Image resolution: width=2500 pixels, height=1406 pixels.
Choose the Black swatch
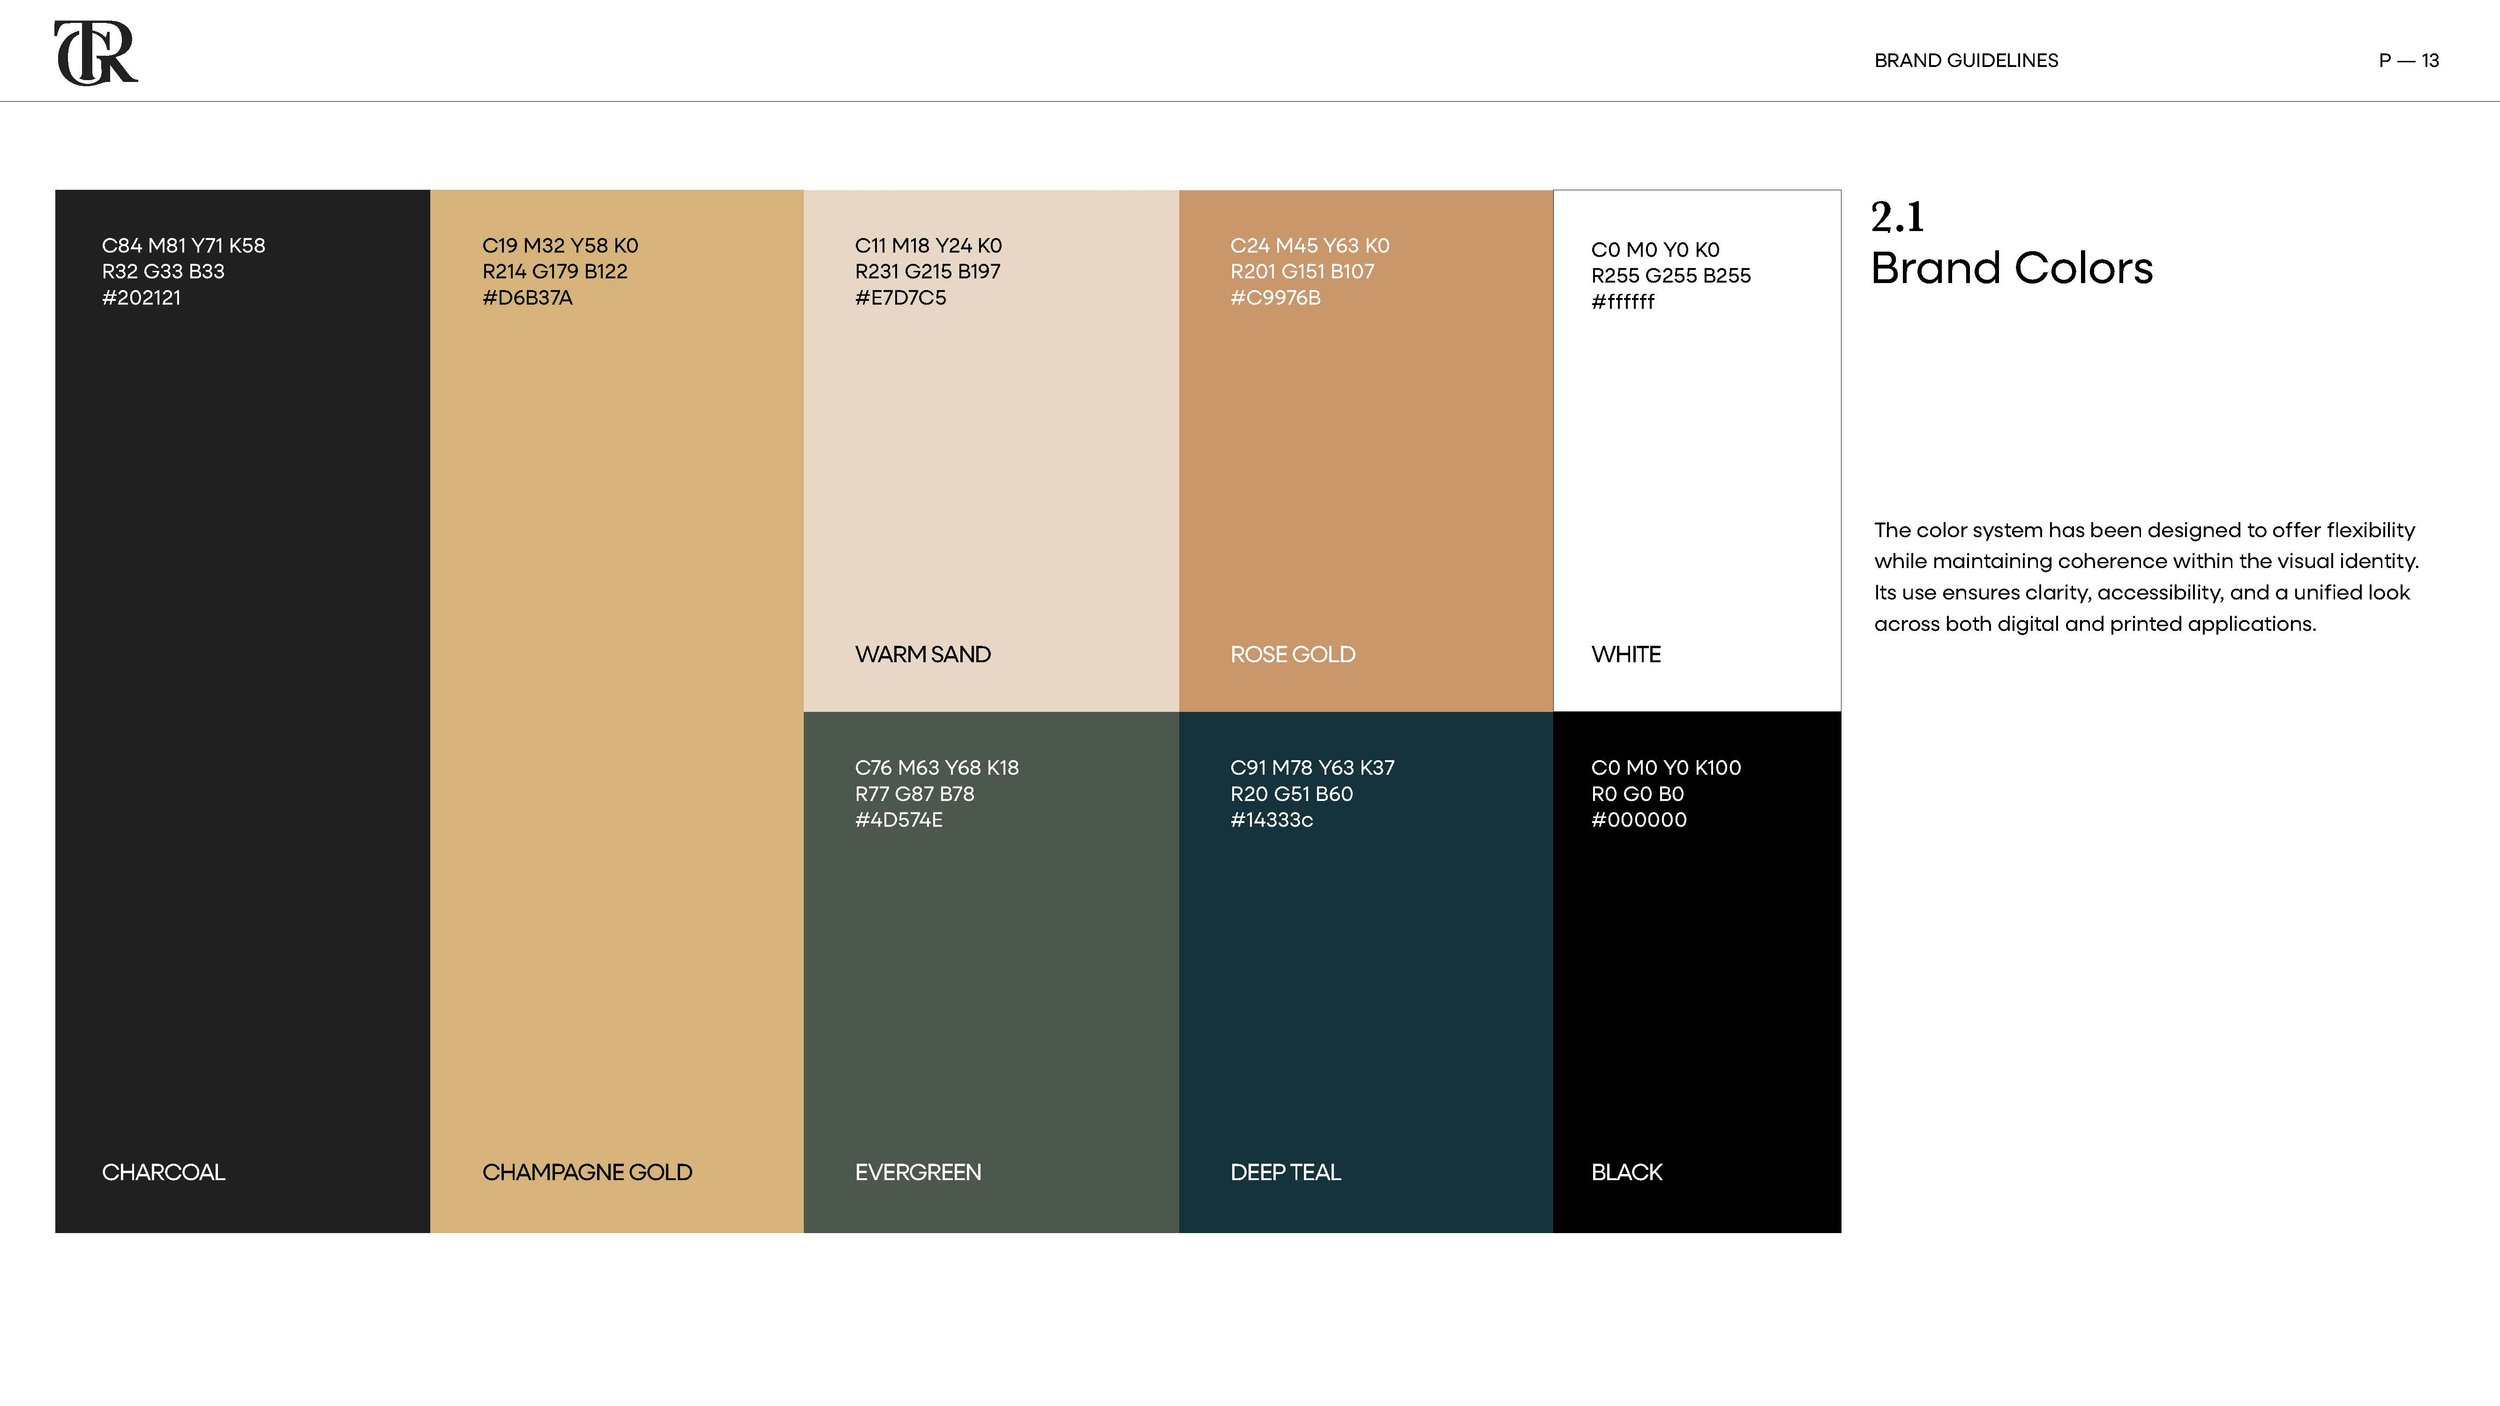1697,972
